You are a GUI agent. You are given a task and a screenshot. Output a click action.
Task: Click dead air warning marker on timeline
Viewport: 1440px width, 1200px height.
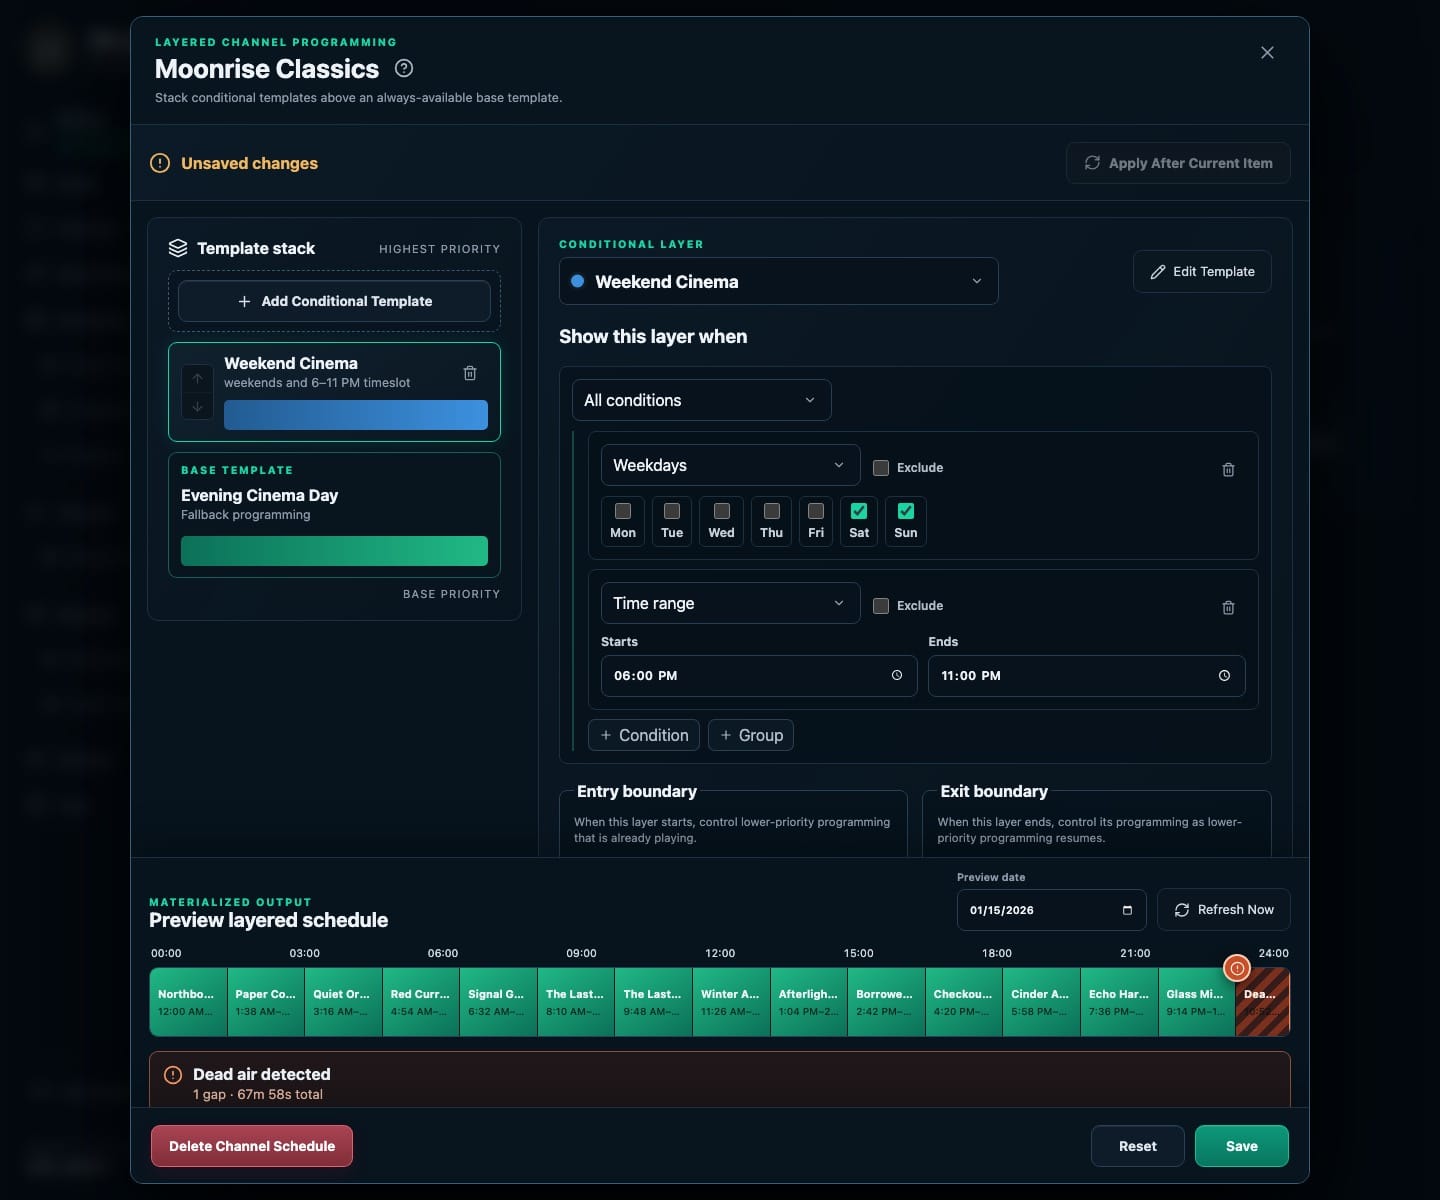tap(1237, 968)
